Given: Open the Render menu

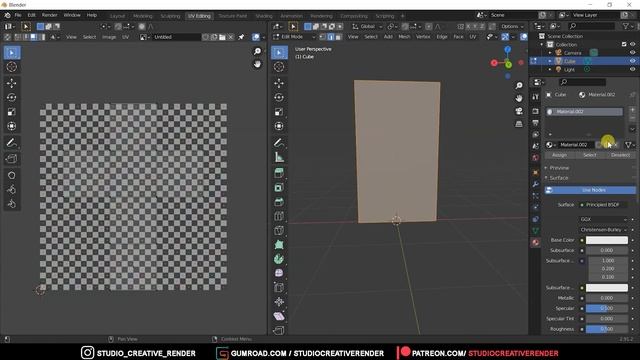Looking at the screenshot, I should point(49,15).
